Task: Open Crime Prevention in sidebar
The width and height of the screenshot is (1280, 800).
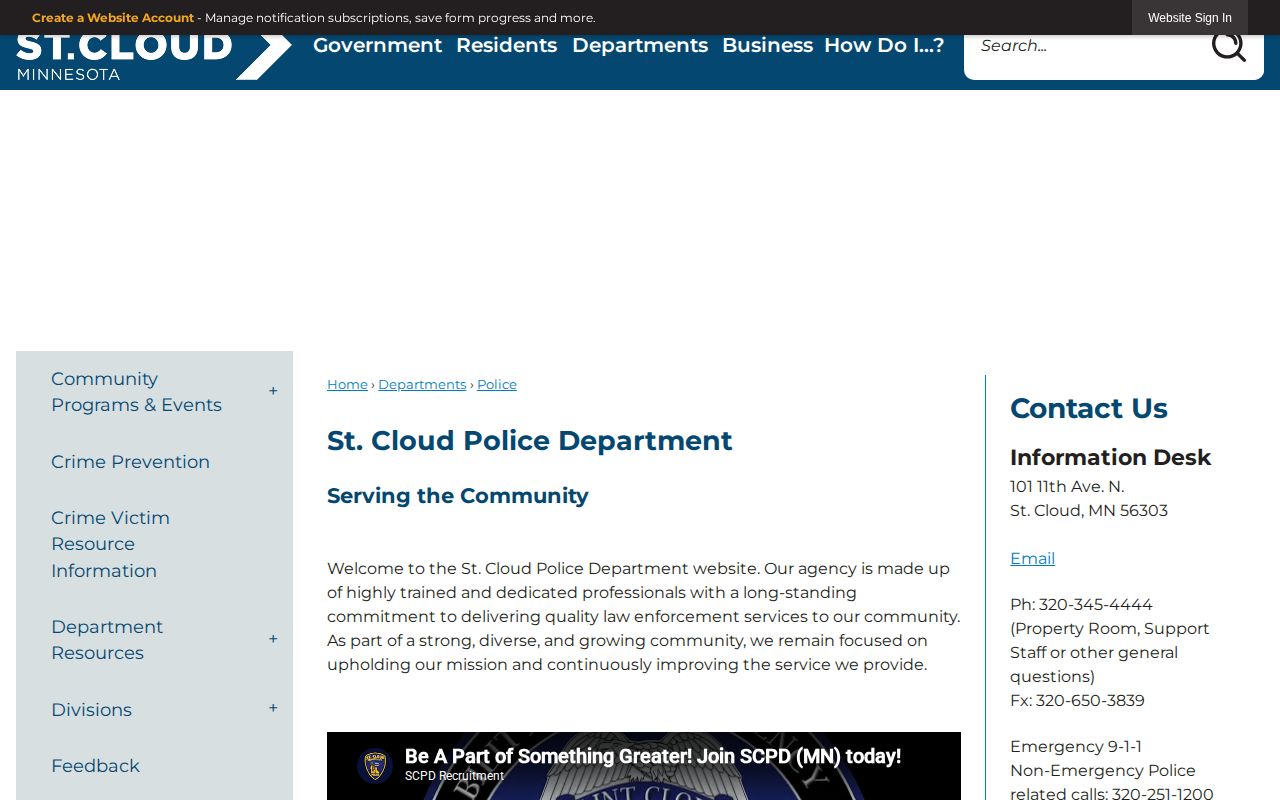Action: click(130, 462)
